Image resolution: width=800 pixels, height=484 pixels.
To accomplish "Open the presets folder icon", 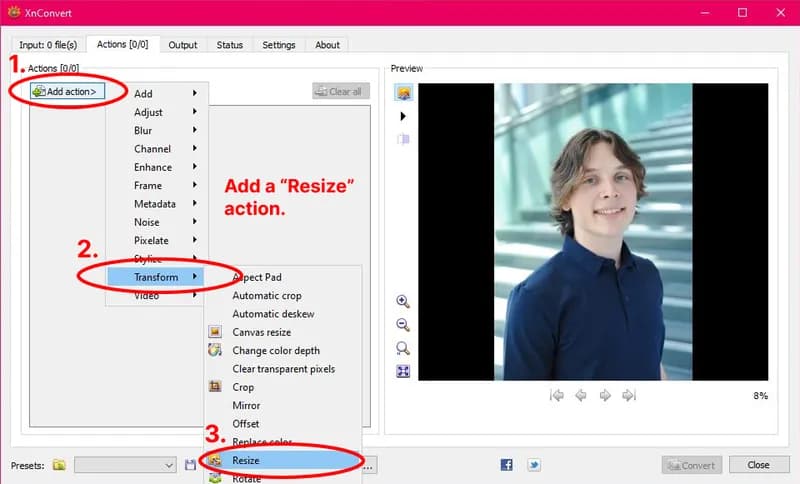I will [x=59, y=465].
